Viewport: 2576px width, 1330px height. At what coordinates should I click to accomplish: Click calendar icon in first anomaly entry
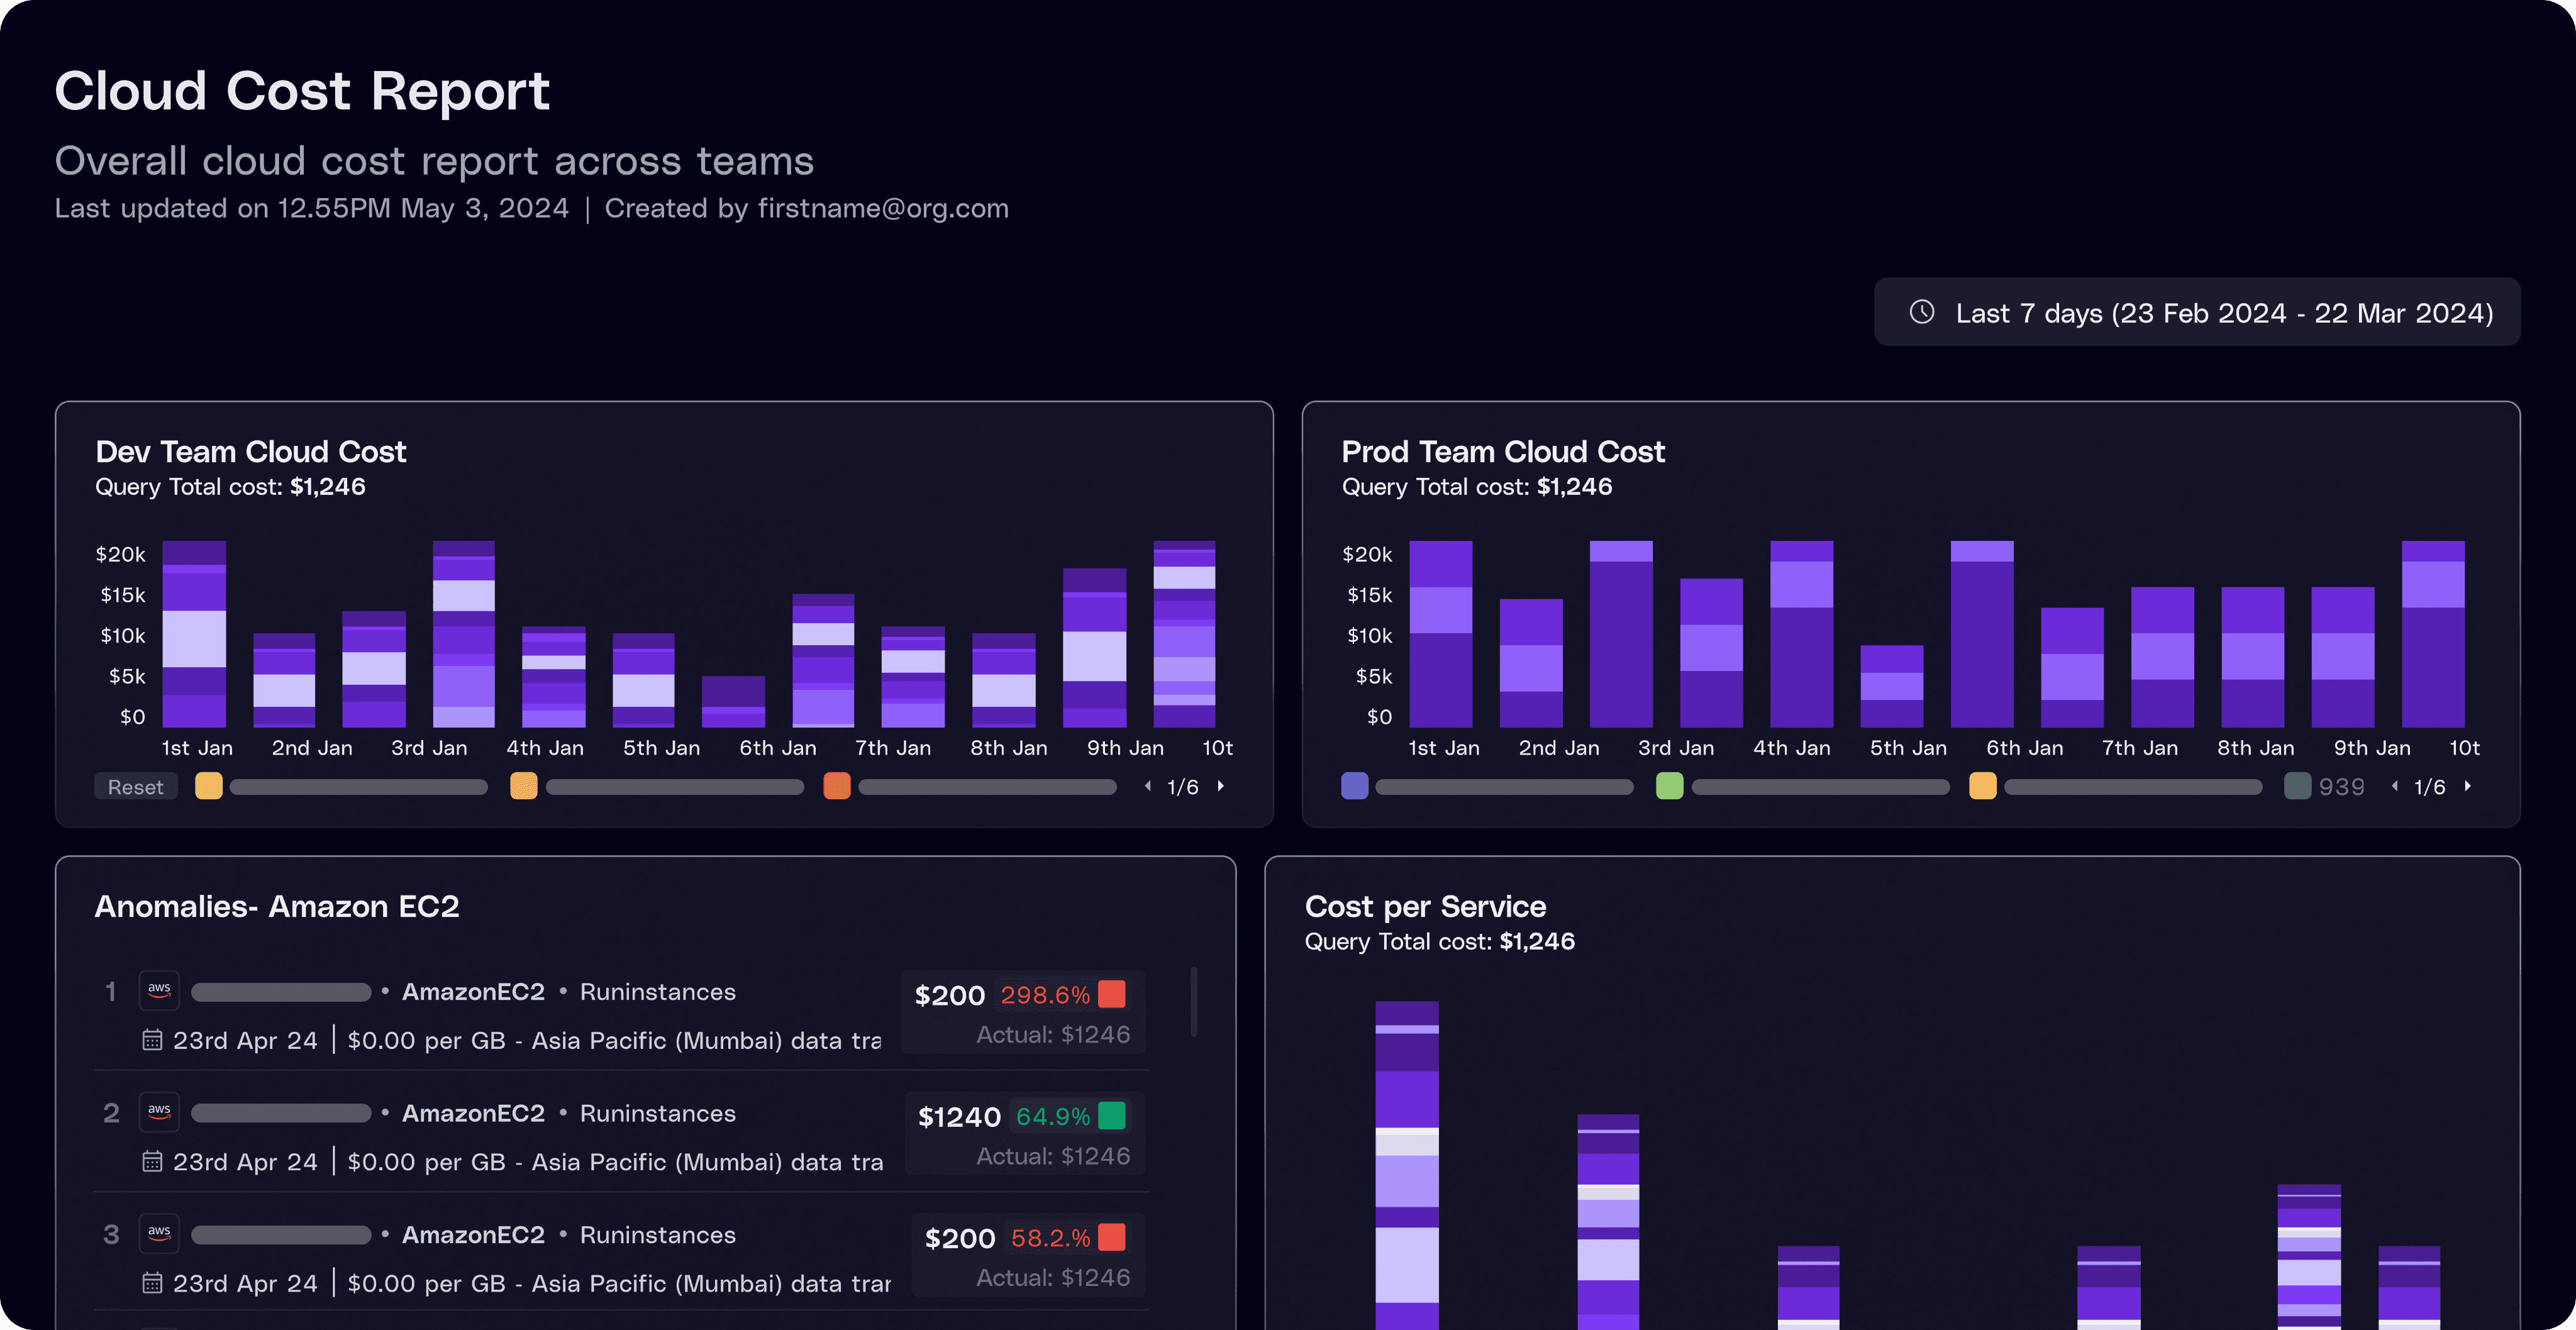(152, 1040)
